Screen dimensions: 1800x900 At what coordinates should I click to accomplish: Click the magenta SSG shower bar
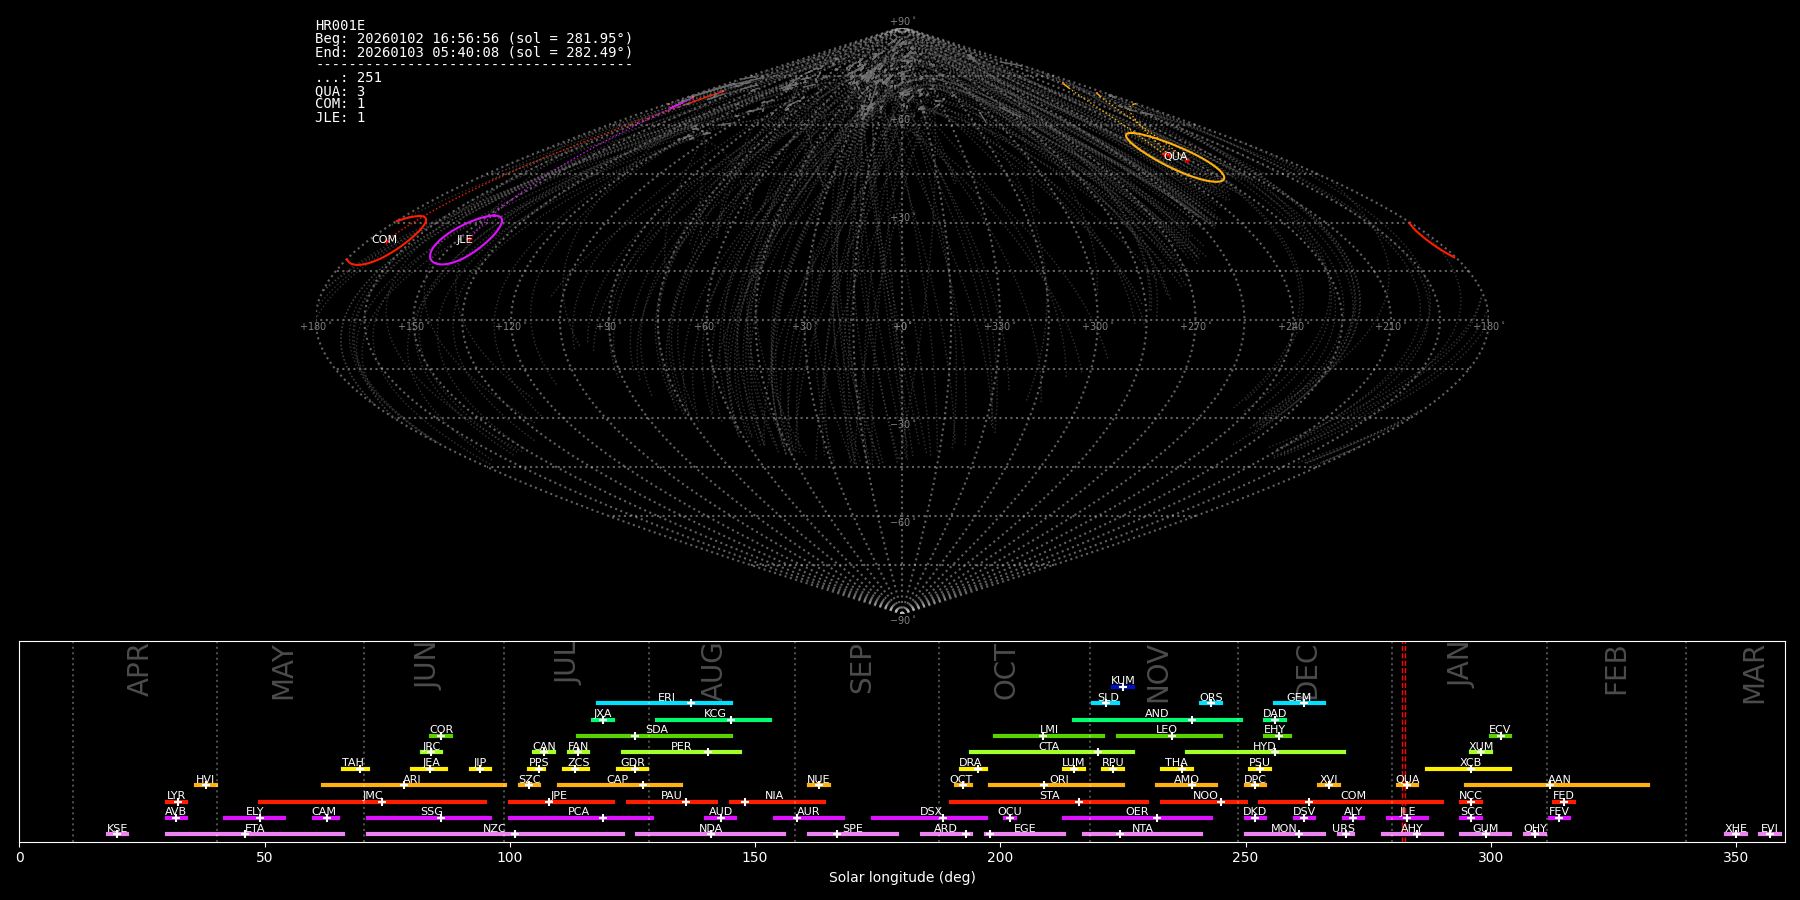pos(429,818)
